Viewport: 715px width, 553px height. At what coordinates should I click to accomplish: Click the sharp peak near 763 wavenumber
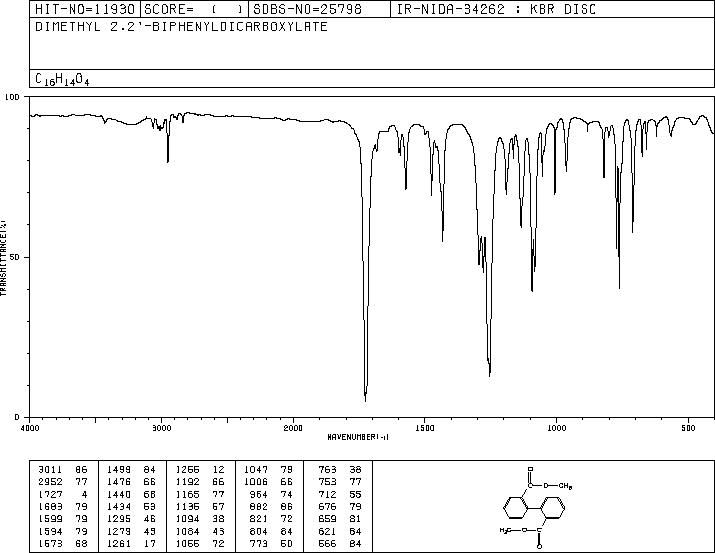[x=619, y=283]
